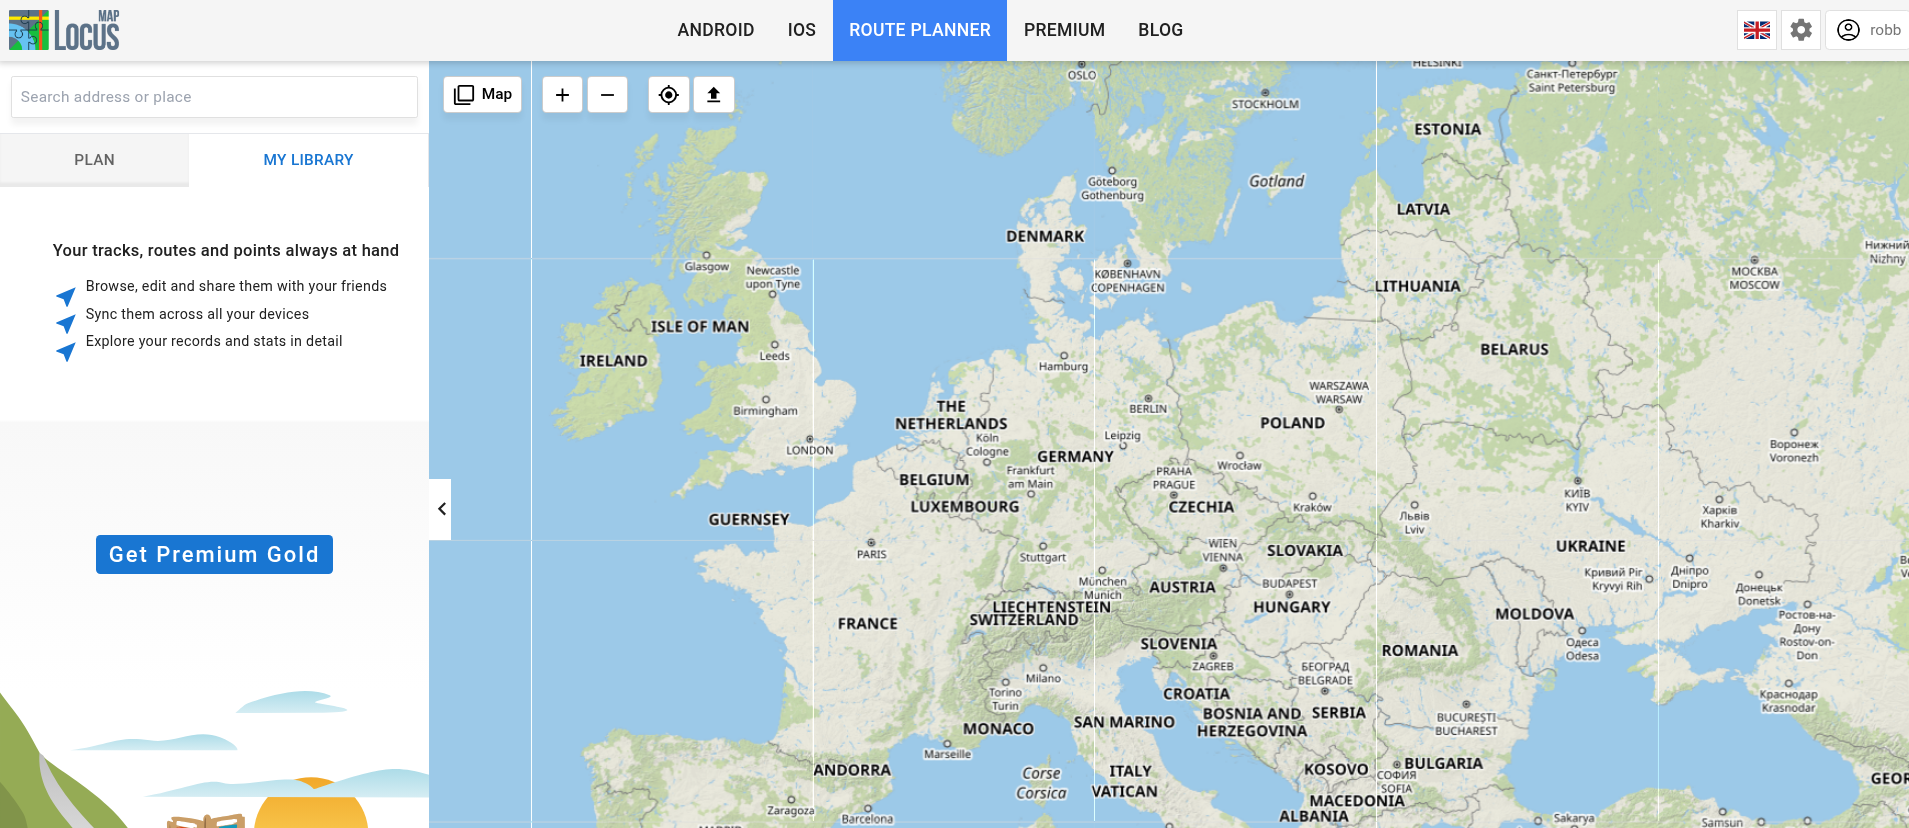Switch to the My Library tab
The image size is (1909, 828).
(x=308, y=160)
